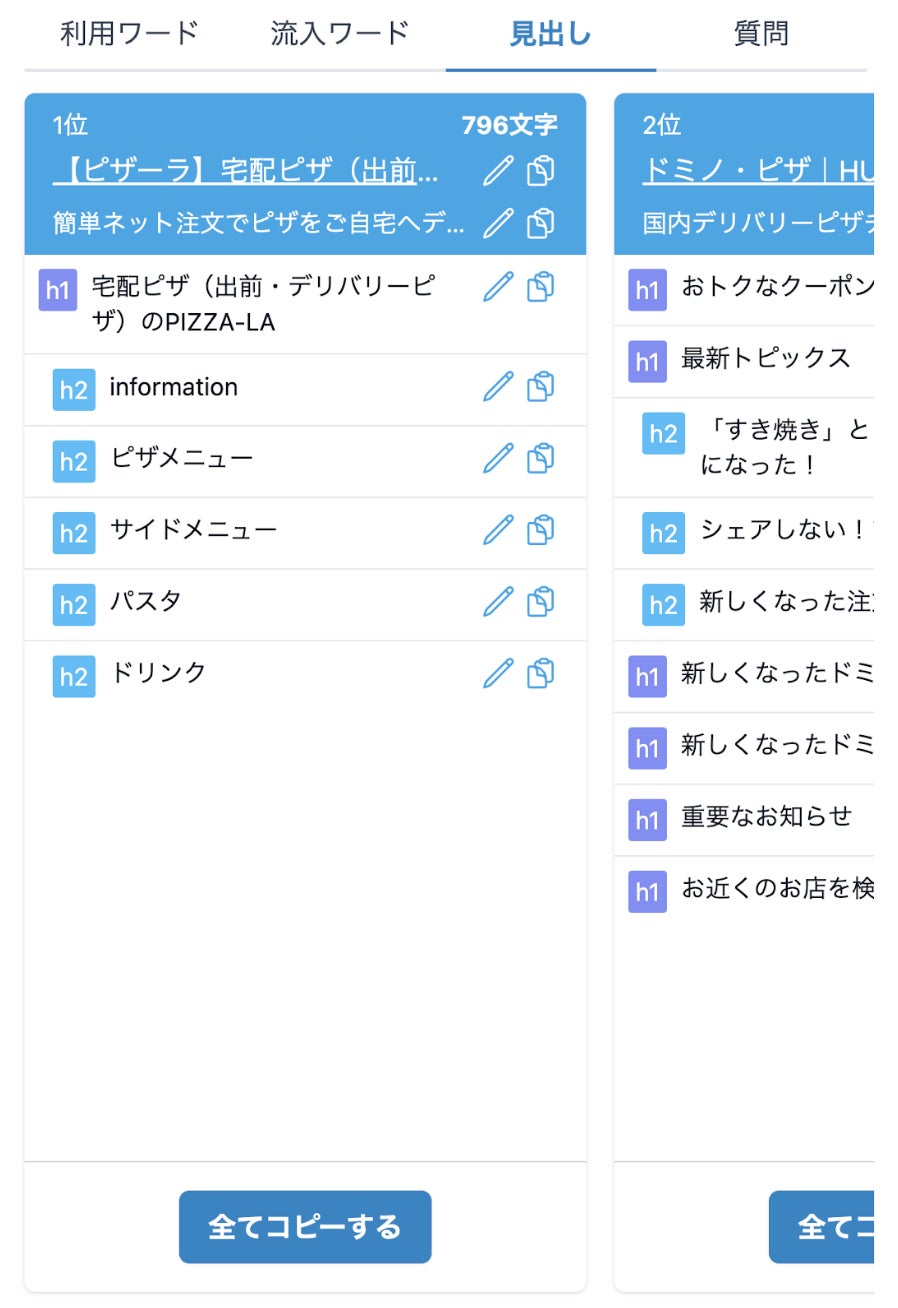
Task: Copy the 宅配ピザ PIZZA-LA h1 heading
Action: (x=541, y=287)
